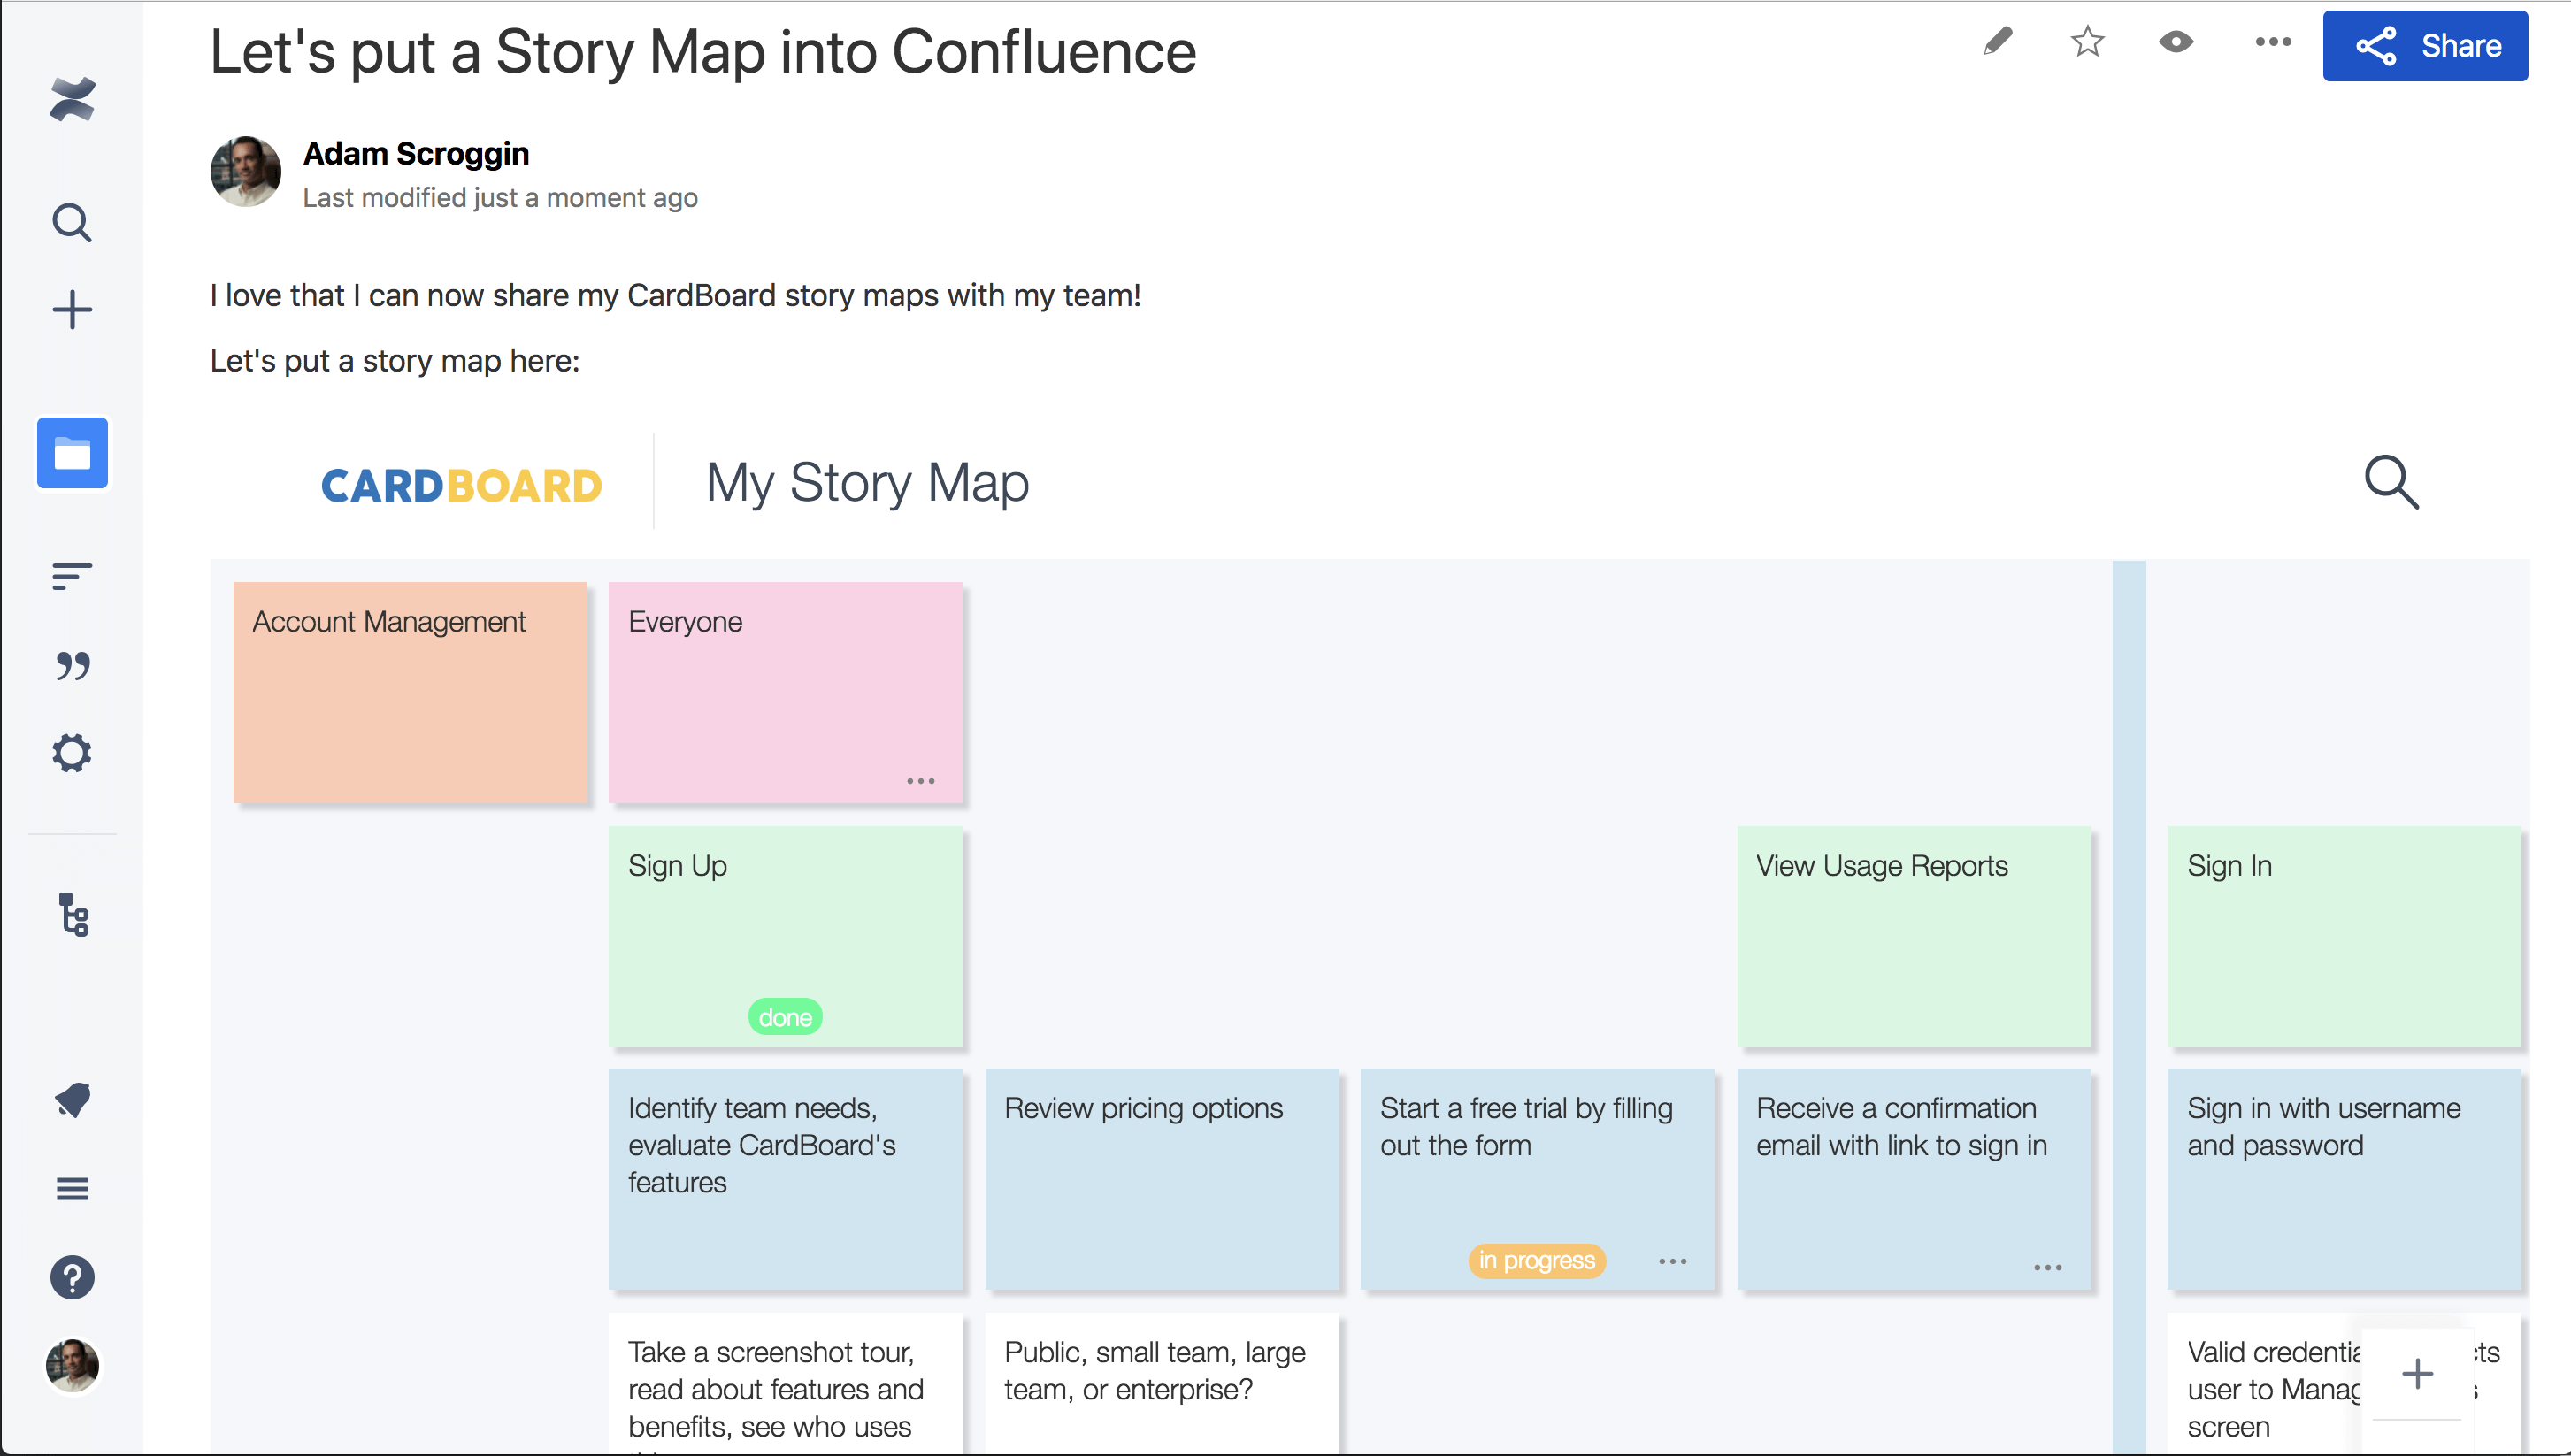Open the quote icon in sidebar

click(72, 665)
